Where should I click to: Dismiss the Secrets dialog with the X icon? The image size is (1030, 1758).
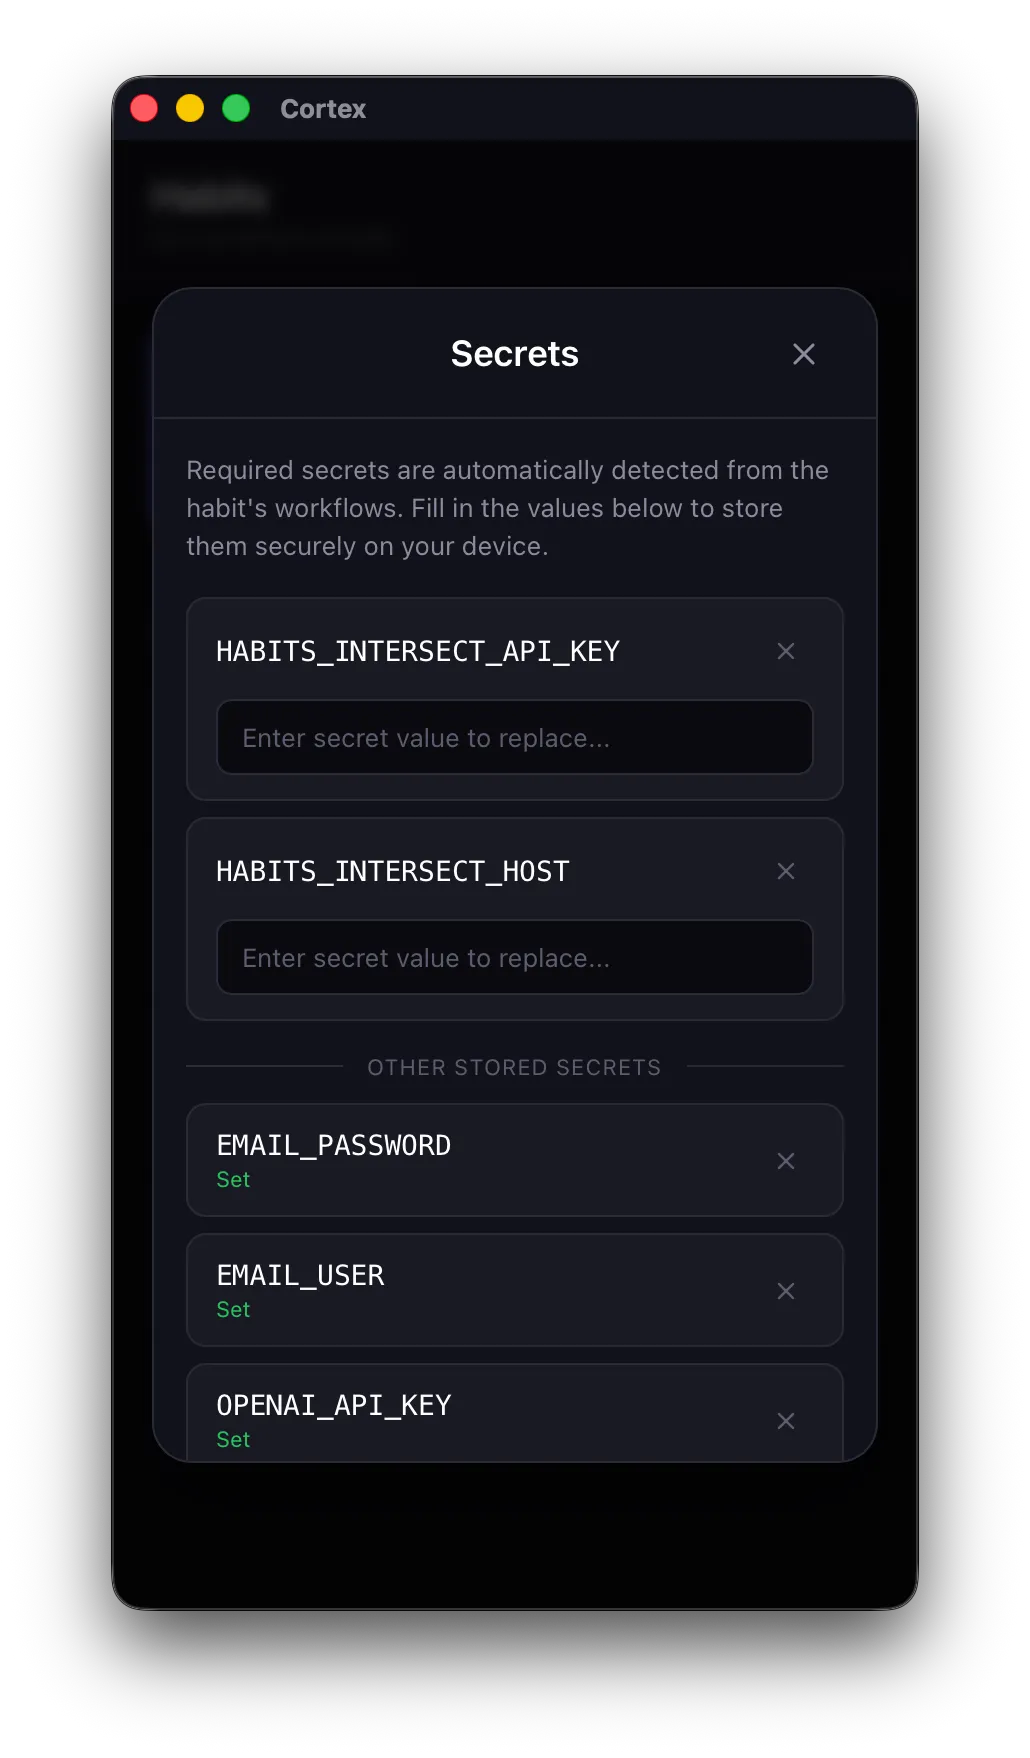coord(804,355)
